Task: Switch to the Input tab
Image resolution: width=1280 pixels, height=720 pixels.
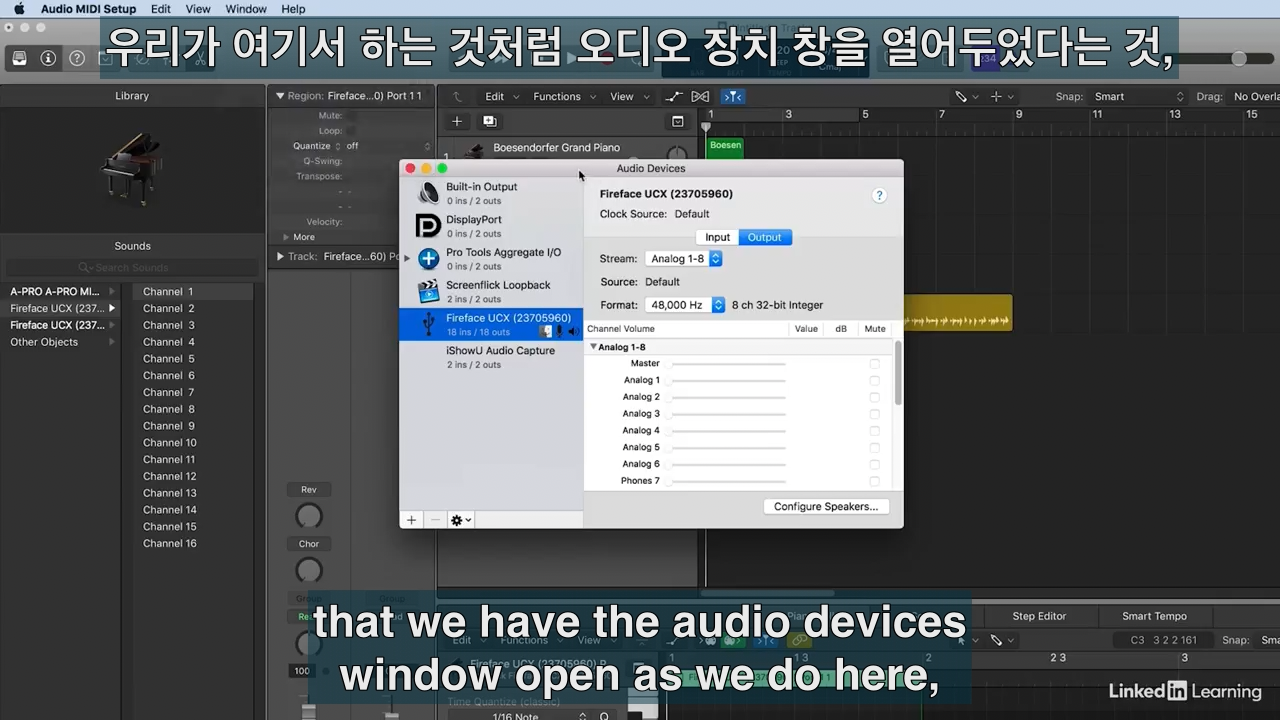Action: [718, 237]
